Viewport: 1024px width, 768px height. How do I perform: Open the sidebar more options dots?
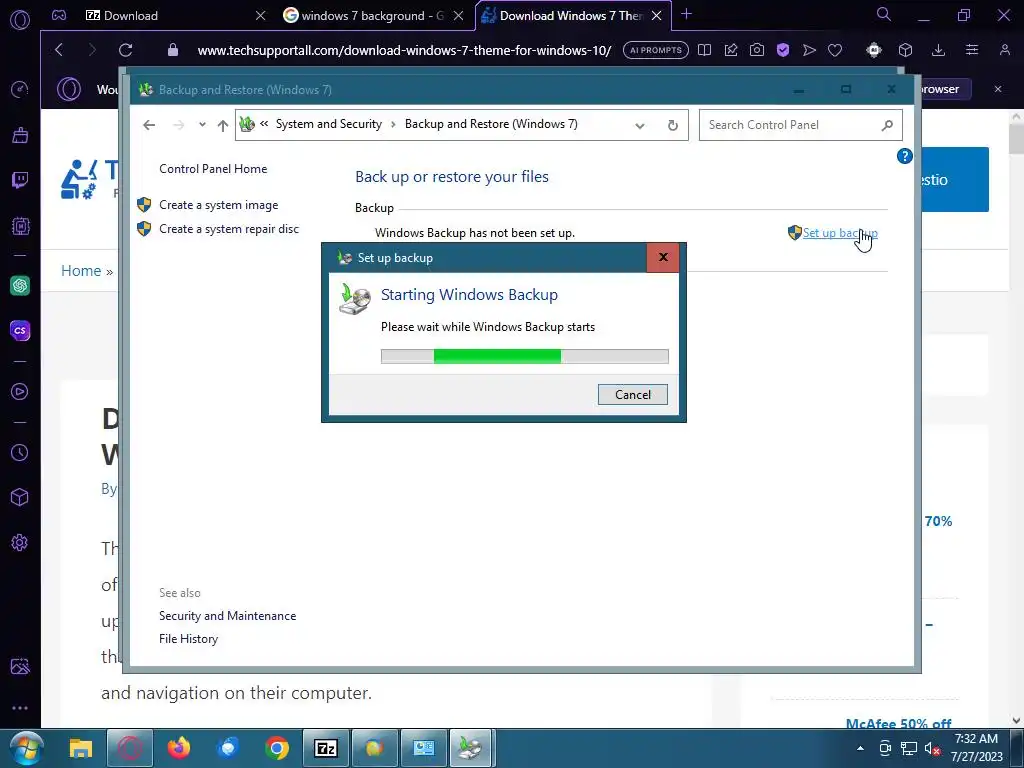click(x=20, y=708)
